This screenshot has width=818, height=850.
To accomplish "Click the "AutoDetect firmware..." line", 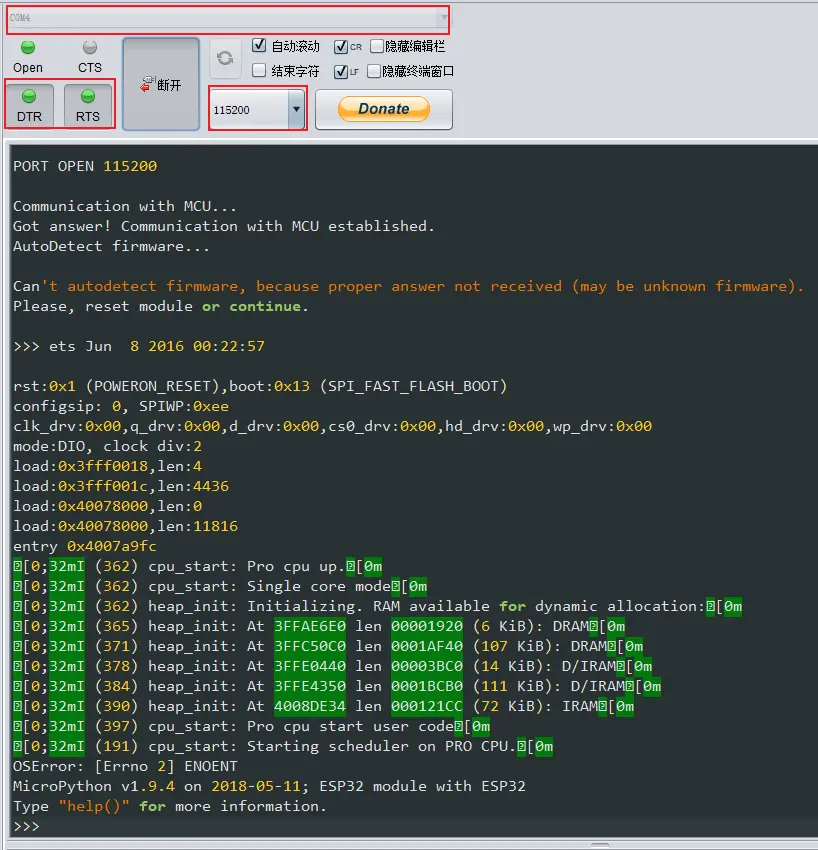I will click(111, 246).
